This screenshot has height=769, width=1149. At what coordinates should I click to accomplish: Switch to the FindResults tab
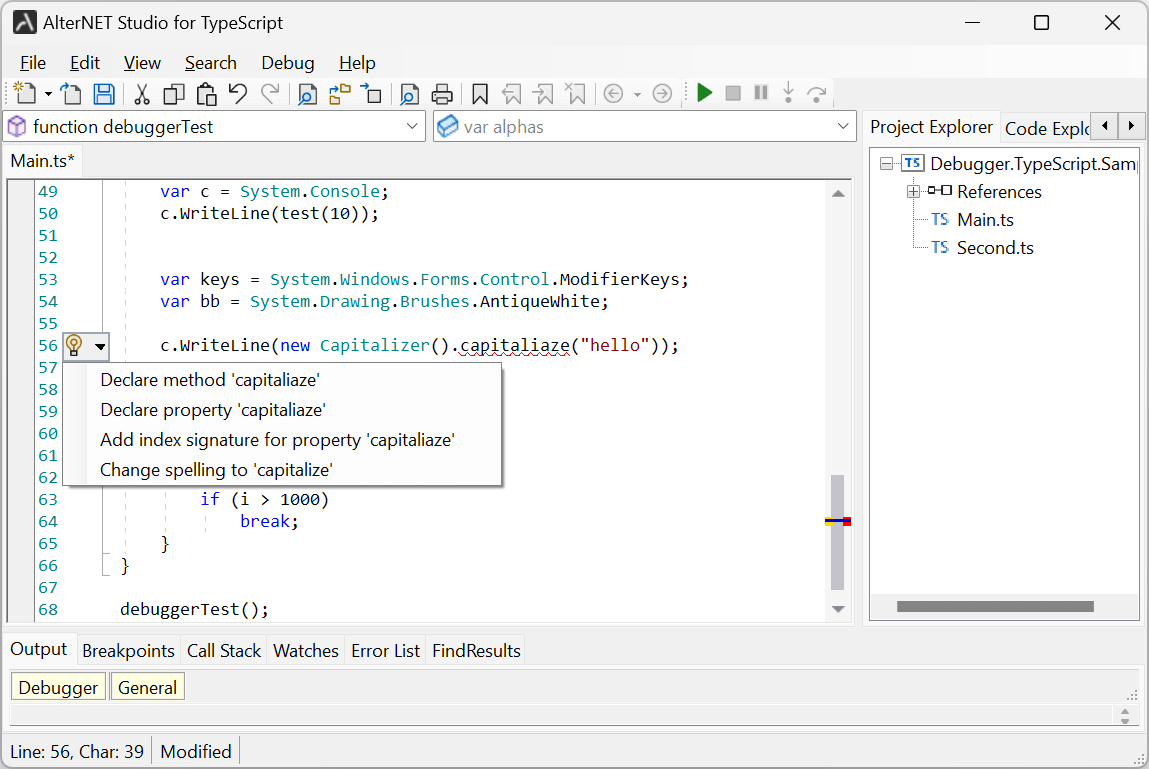point(476,651)
